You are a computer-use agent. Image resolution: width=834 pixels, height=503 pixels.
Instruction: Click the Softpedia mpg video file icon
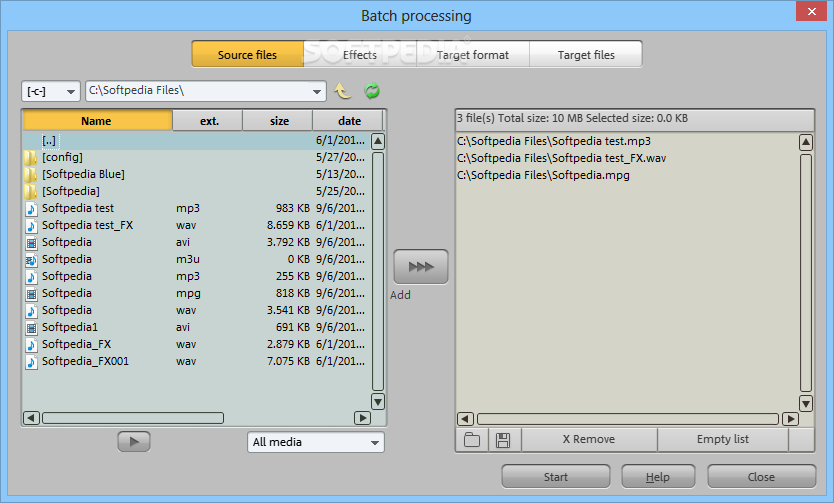31,294
